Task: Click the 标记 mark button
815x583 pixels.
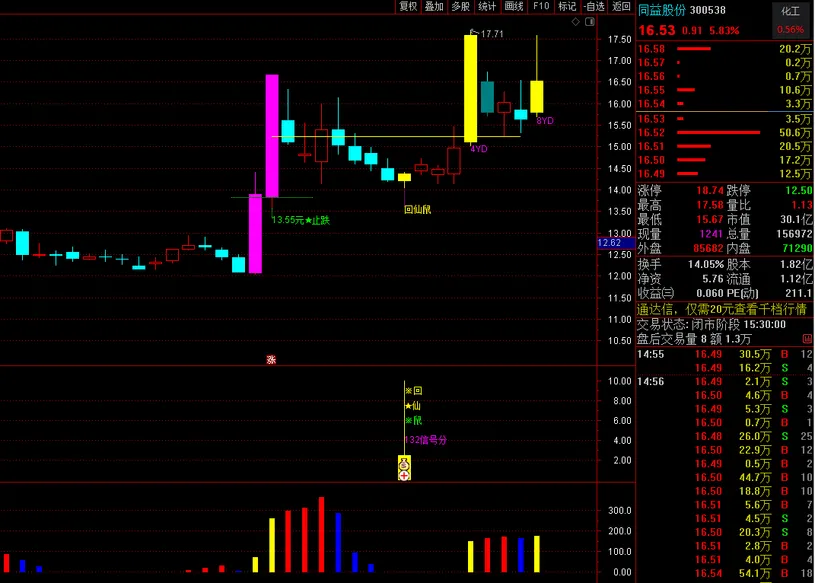Action: tap(567, 6)
